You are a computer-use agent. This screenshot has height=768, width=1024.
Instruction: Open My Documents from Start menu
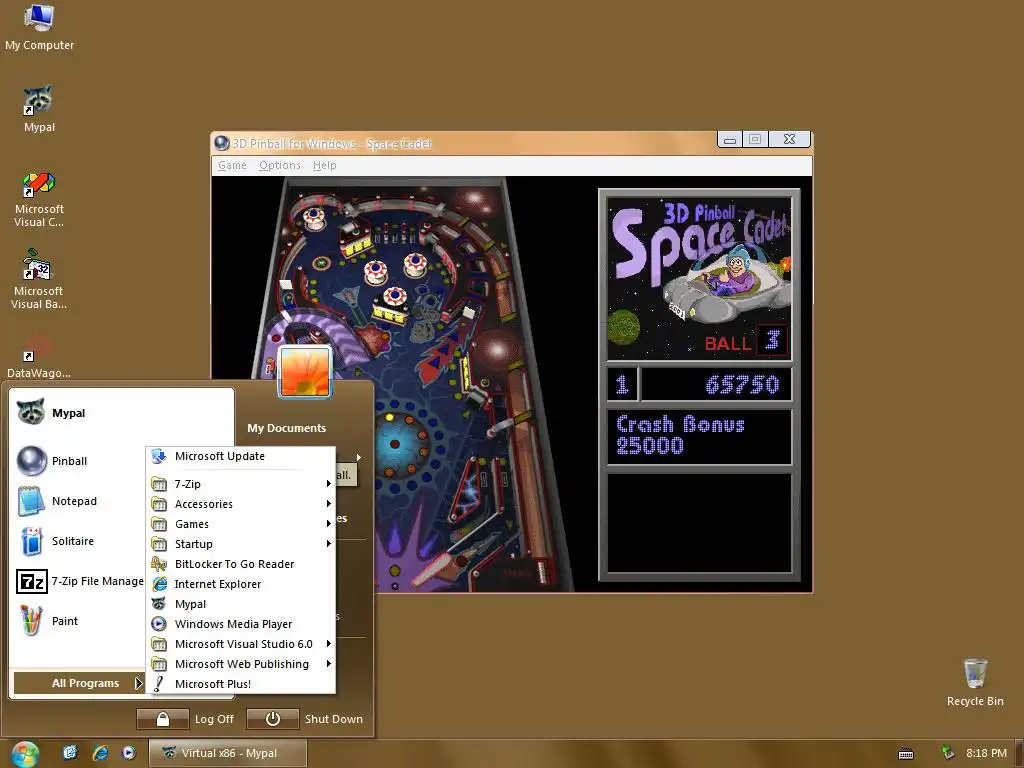[x=287, y=428]
